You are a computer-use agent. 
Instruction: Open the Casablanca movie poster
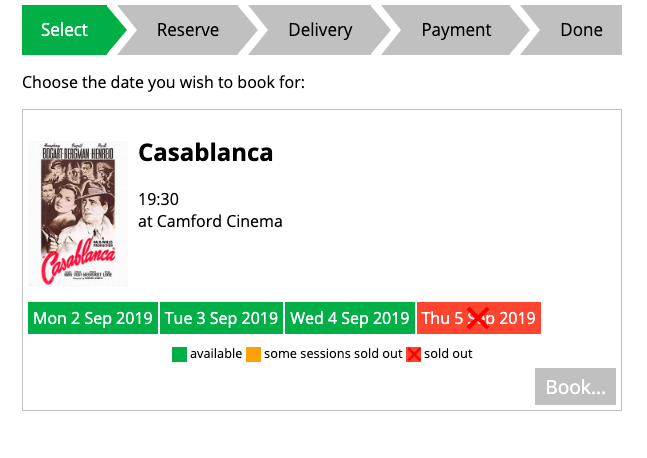pos(78,214)
